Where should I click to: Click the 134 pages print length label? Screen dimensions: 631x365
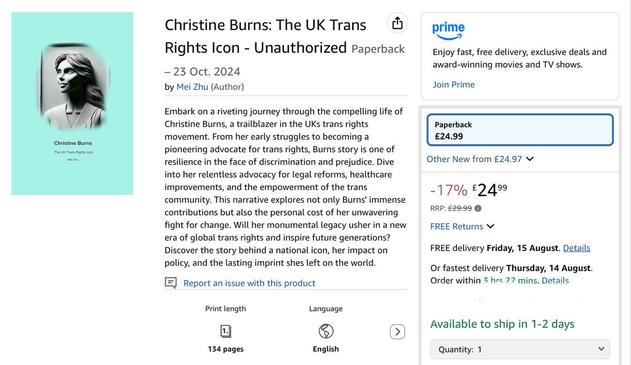[225, 349]
